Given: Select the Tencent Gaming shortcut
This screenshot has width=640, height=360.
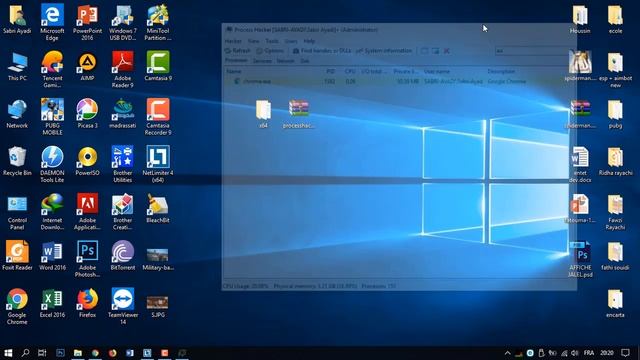Looking at the screenshot, I should [x=52, y=70].
